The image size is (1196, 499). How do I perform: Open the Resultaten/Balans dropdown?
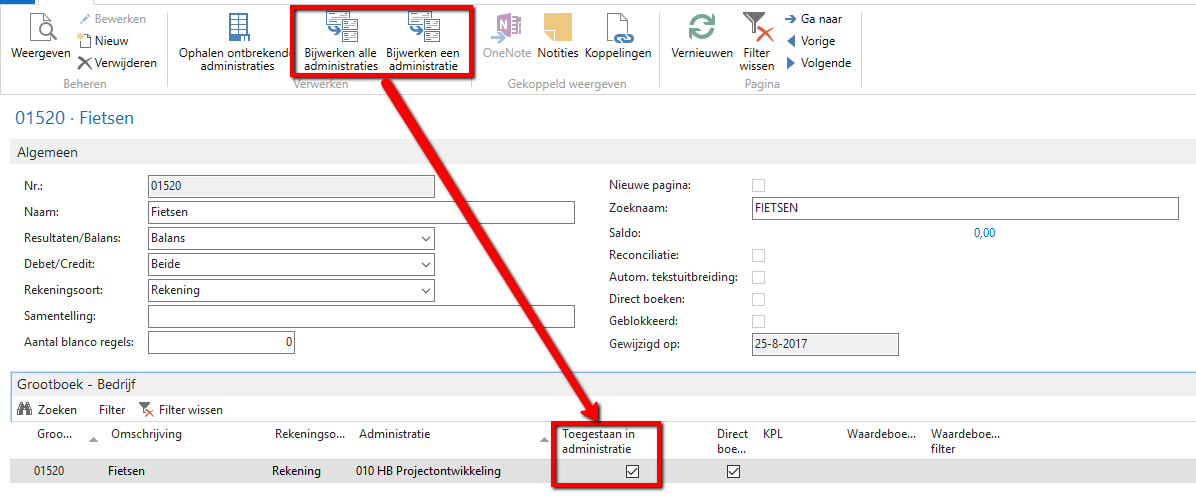[x=426, y=239]
